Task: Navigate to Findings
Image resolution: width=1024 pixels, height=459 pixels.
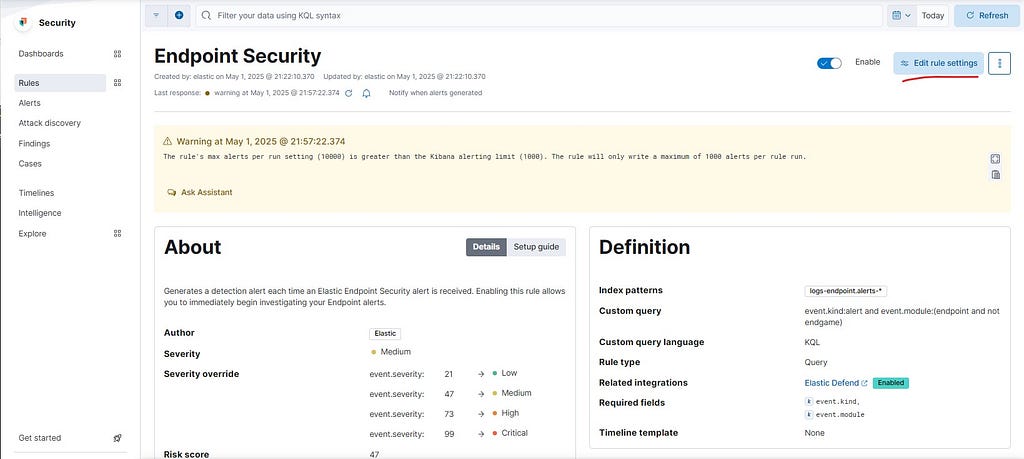Action: click(34, 144)
